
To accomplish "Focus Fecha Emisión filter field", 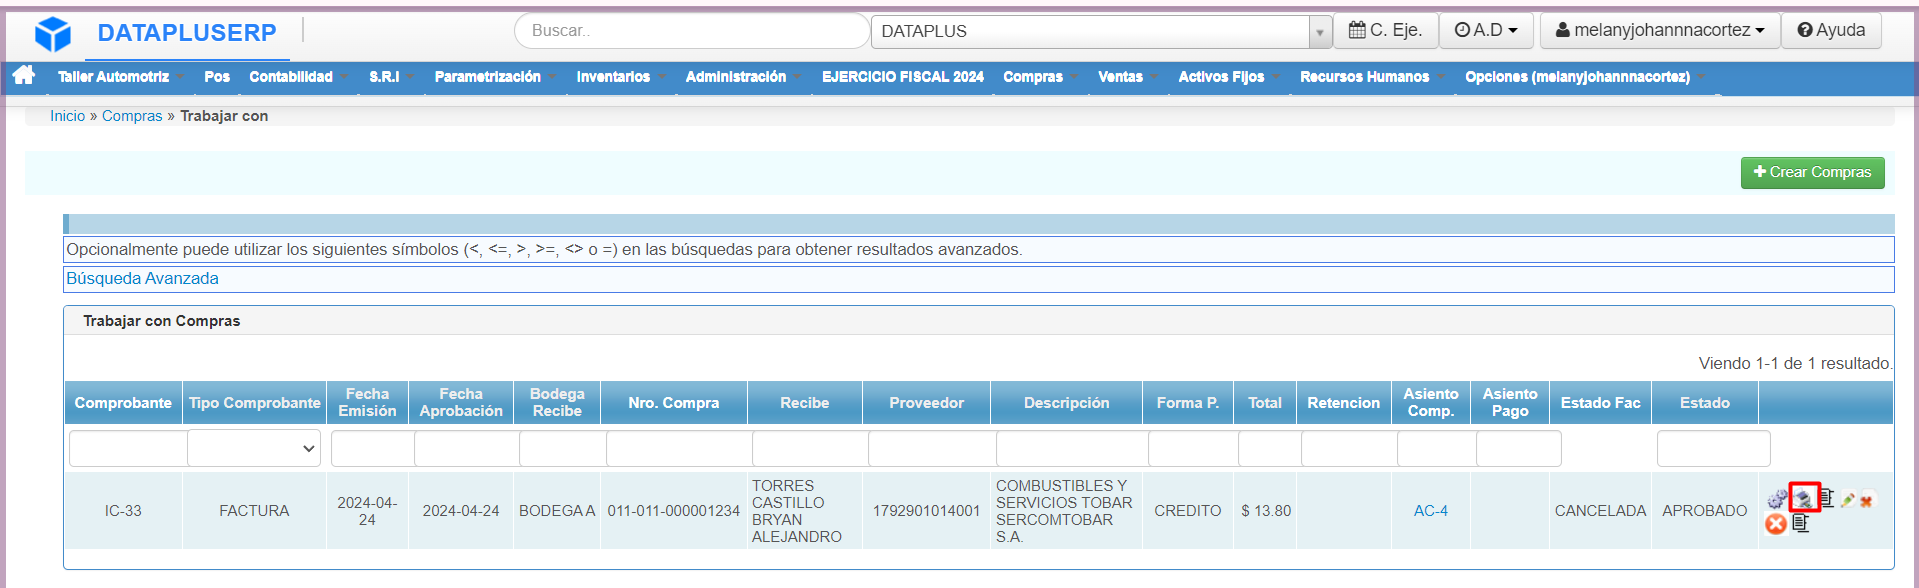I will pyautogui.click(x=372, y=449).
